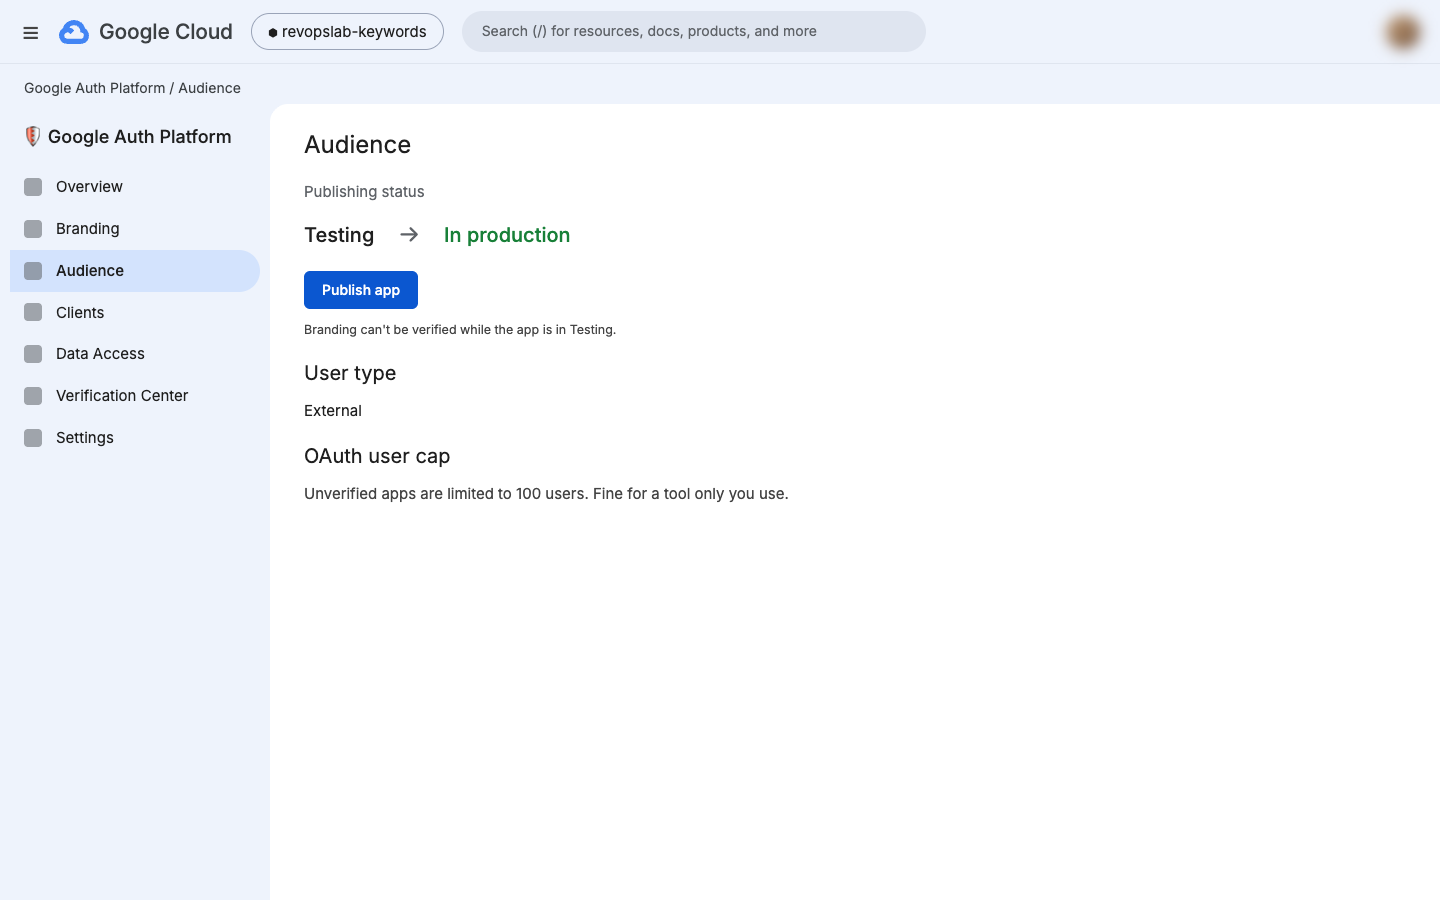1440x900 pixels.
Task: Click the unverified apps 100 users note
Action: 546,494
